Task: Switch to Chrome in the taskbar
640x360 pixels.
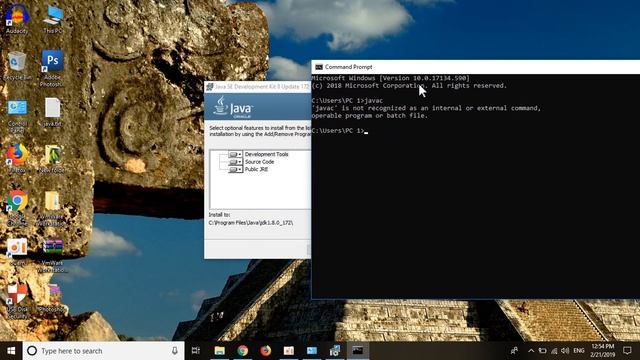Action: point(242,351)
